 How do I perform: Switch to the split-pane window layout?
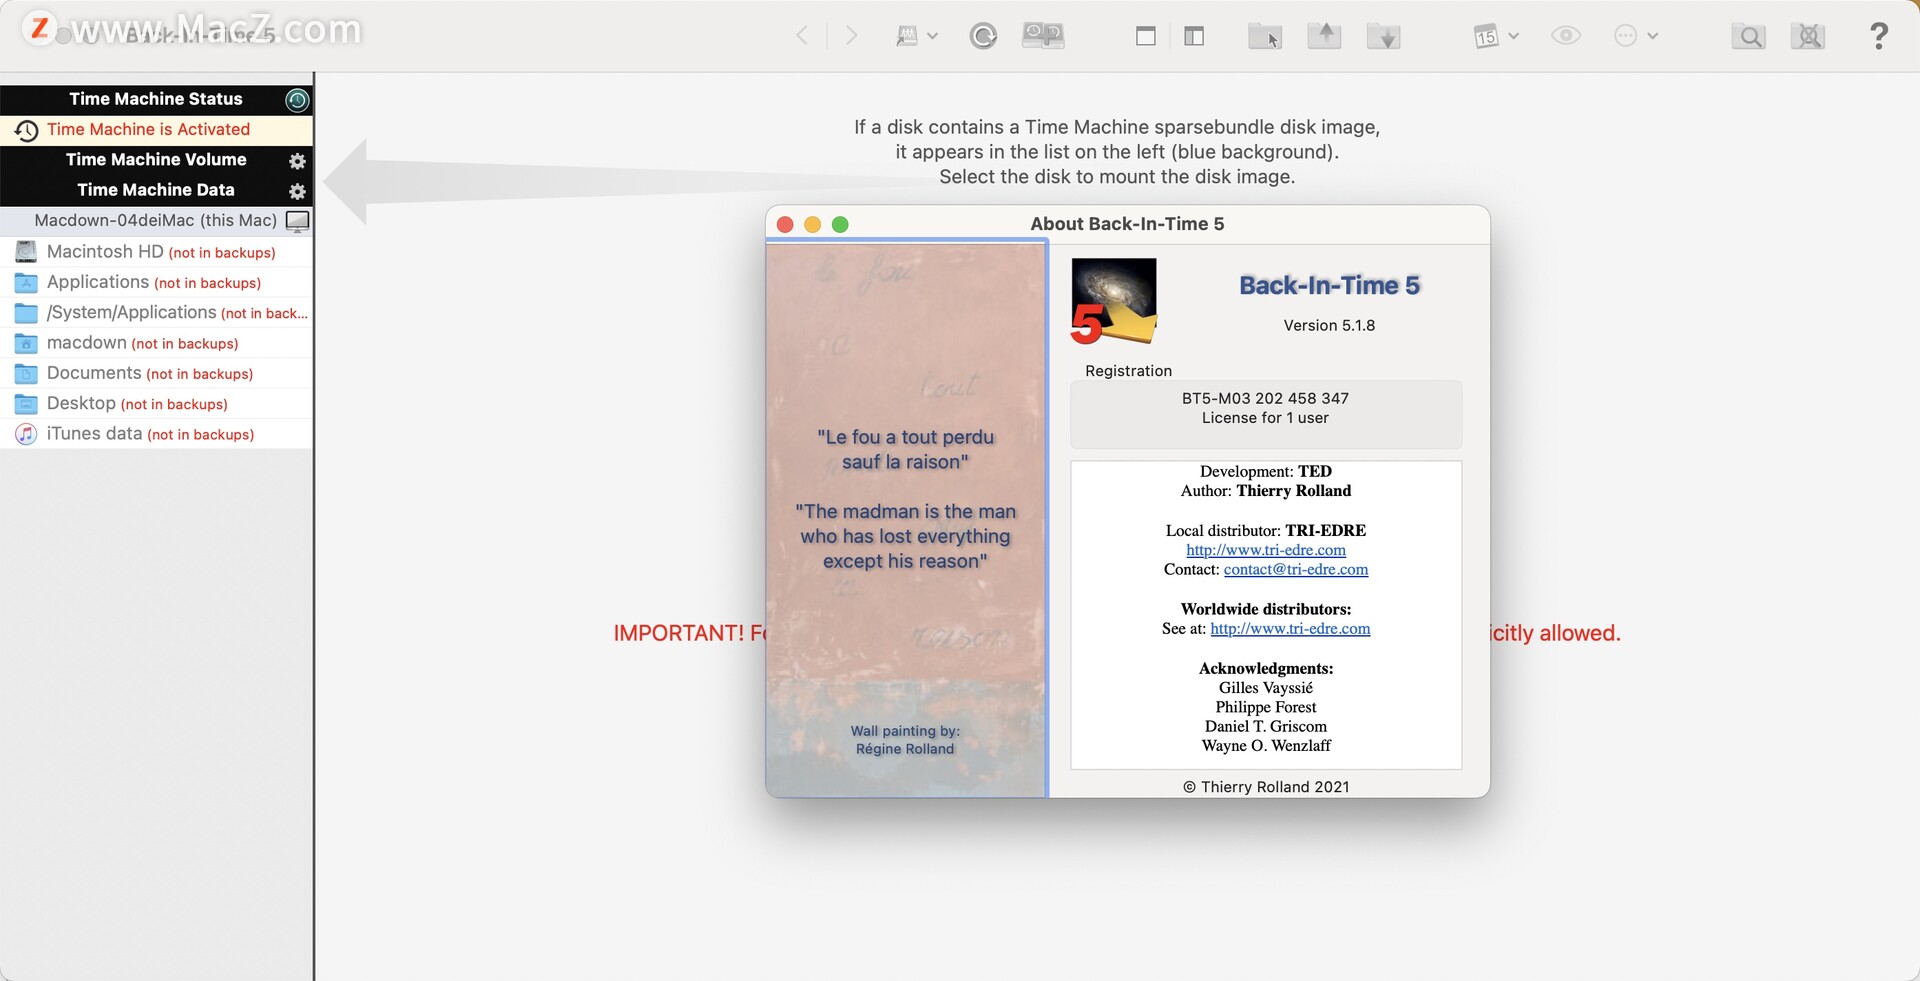point(1194,36)
